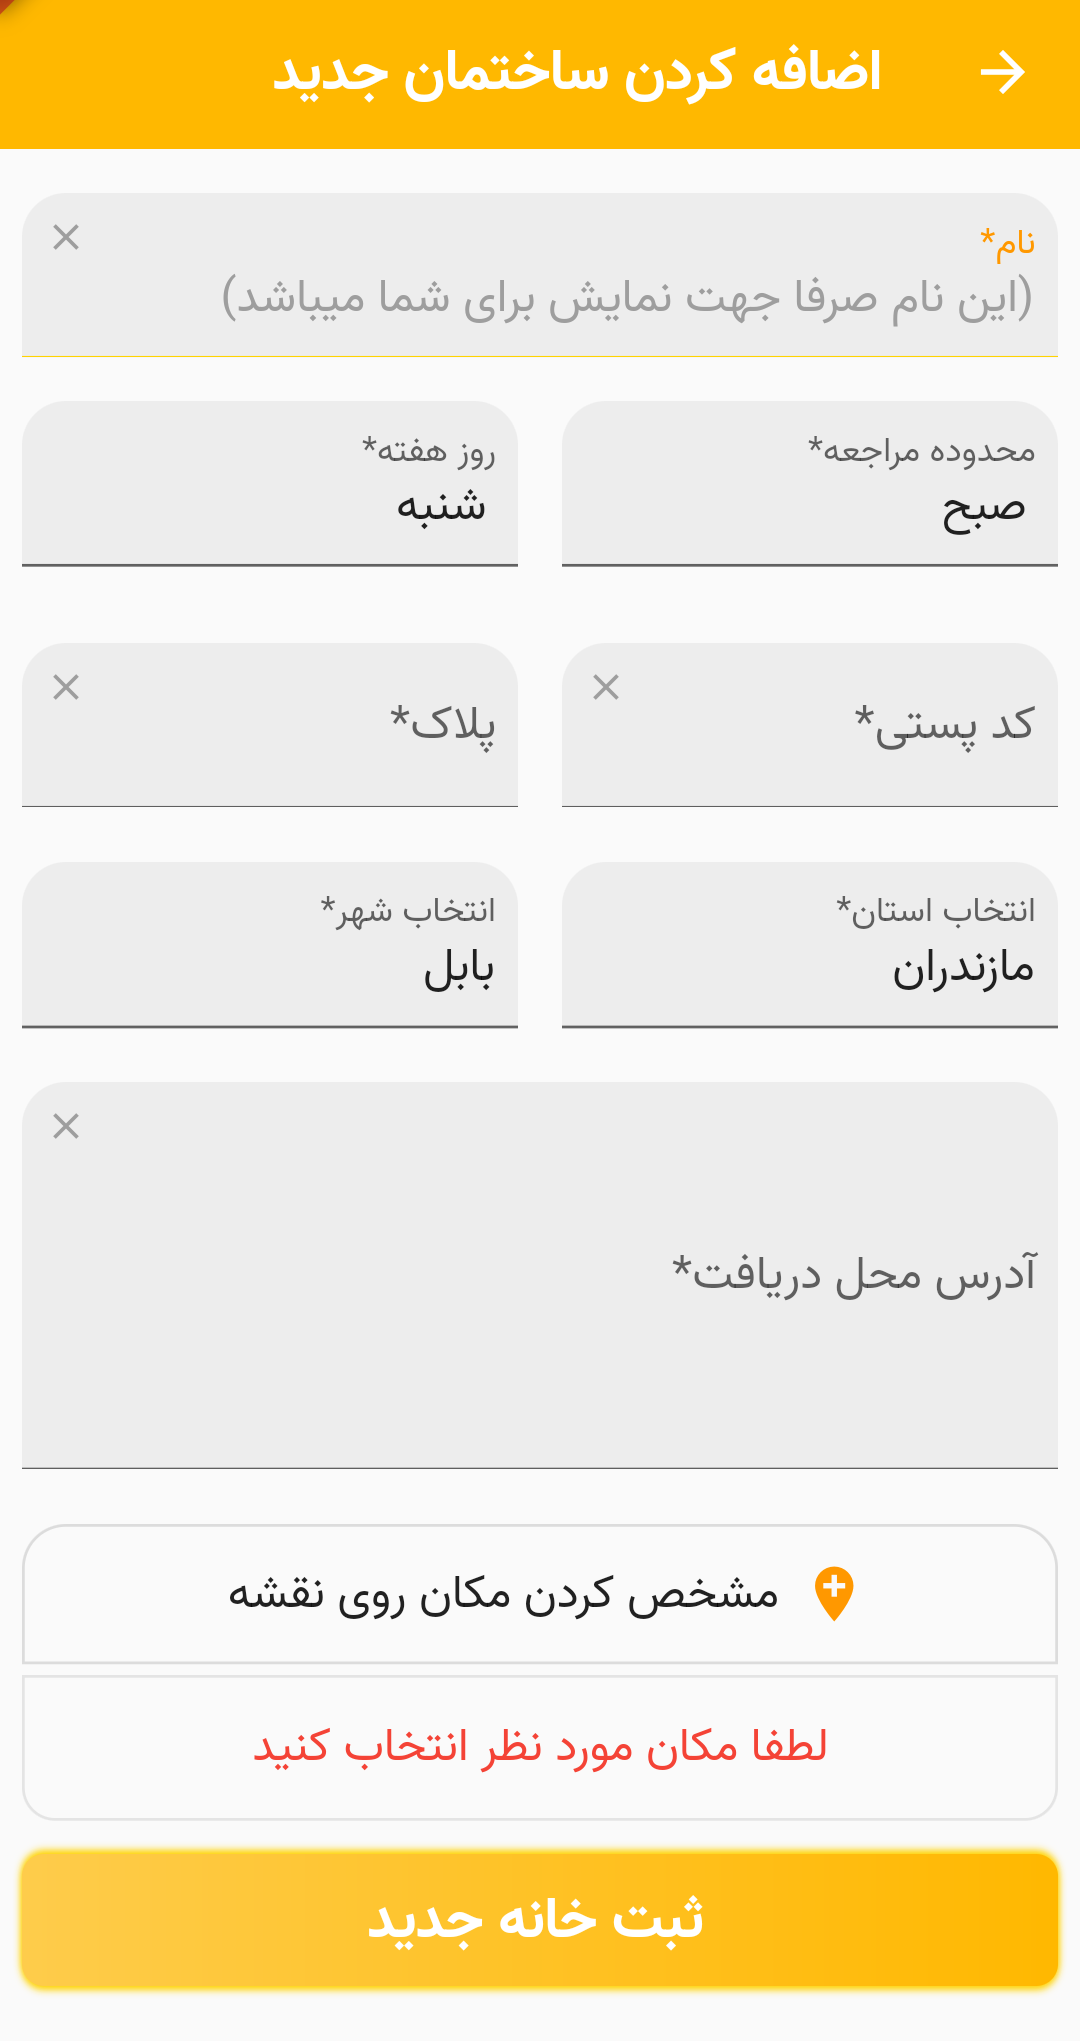Select the شنبه value in weekday field
The width and height of the screenshot is (1080, 2041).
click(441, 507)
